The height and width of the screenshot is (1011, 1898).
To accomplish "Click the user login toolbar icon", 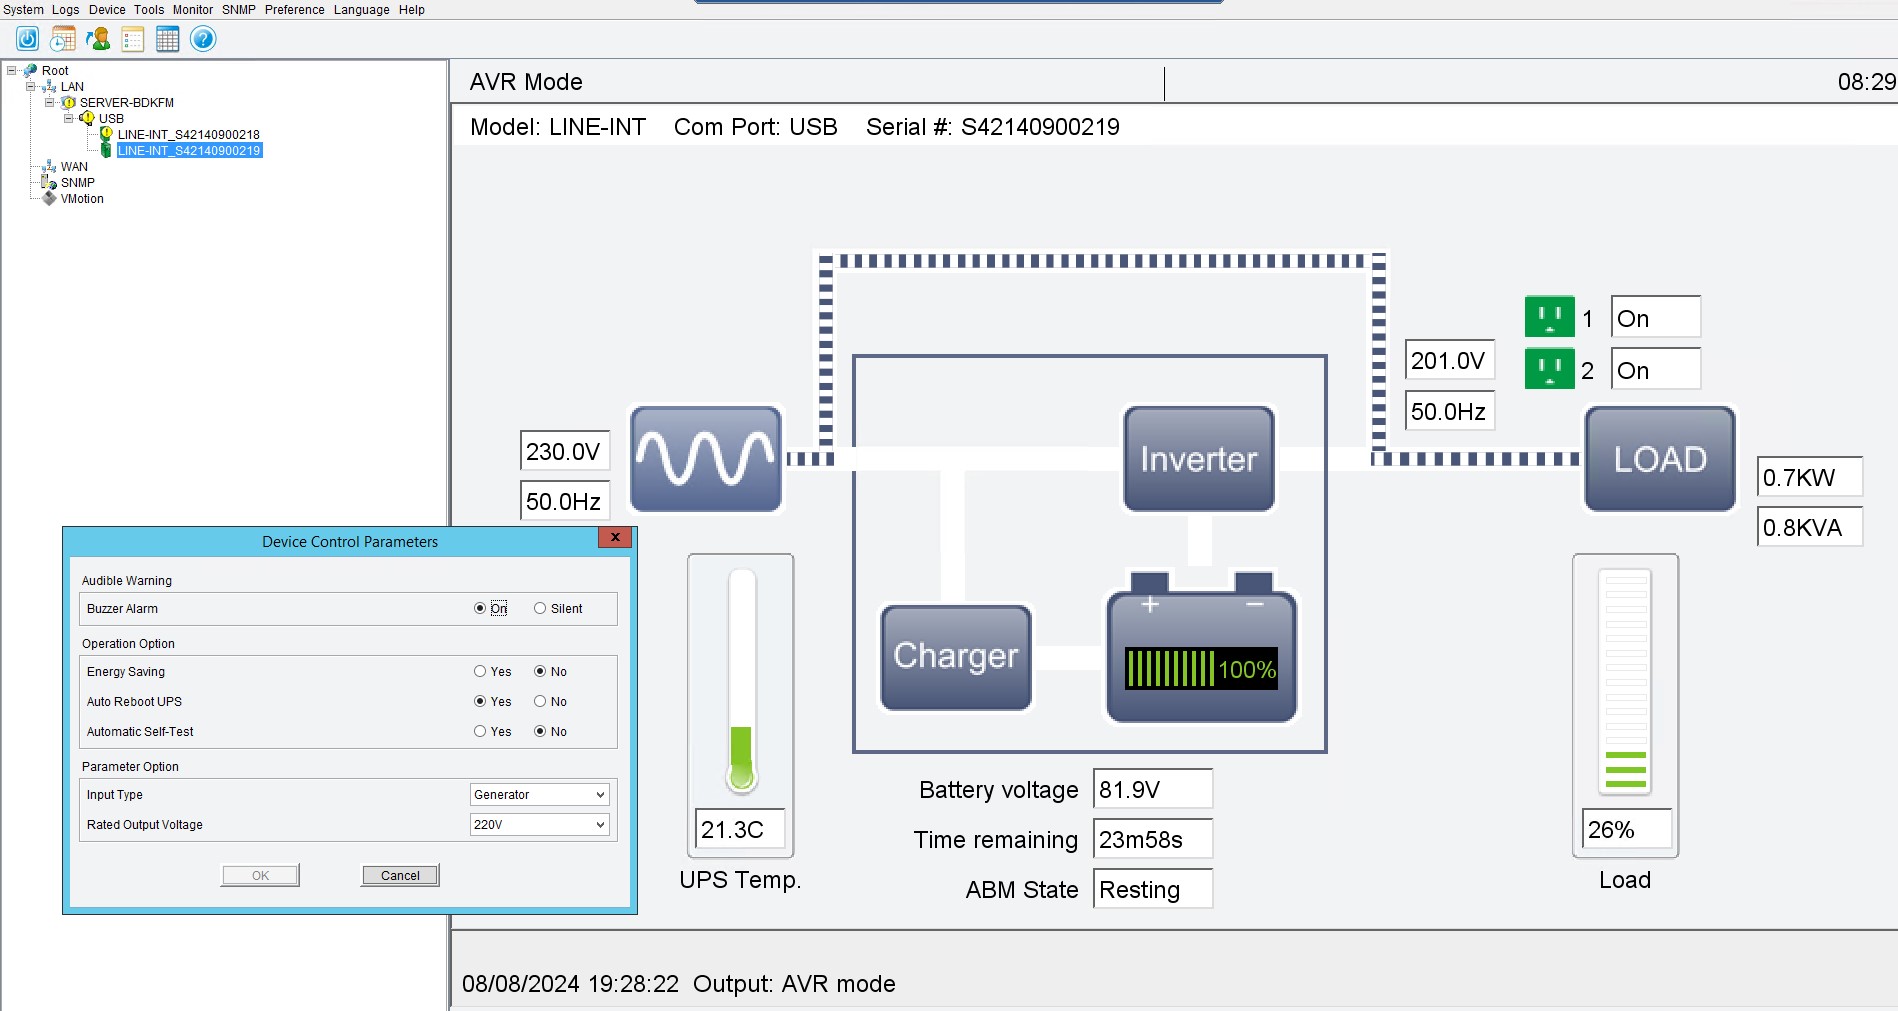I will pyautogui.click(x=98, y=39).
